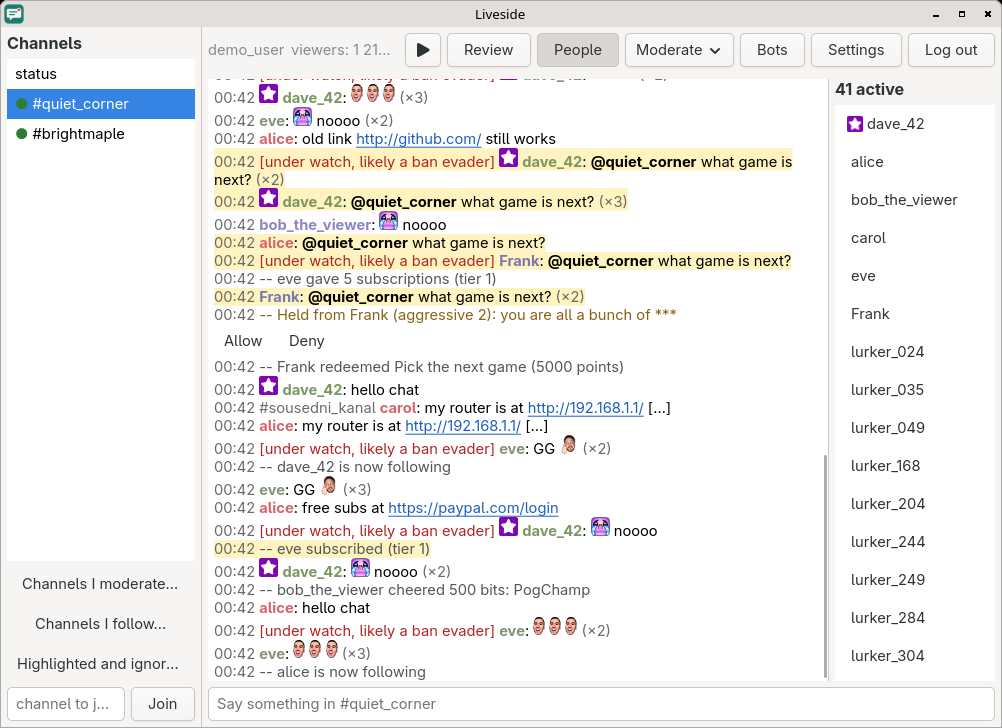This screenshot has height=728, width=1002.
Task: Select lurker_049 in the people list
Action: (x=914, y=428)
